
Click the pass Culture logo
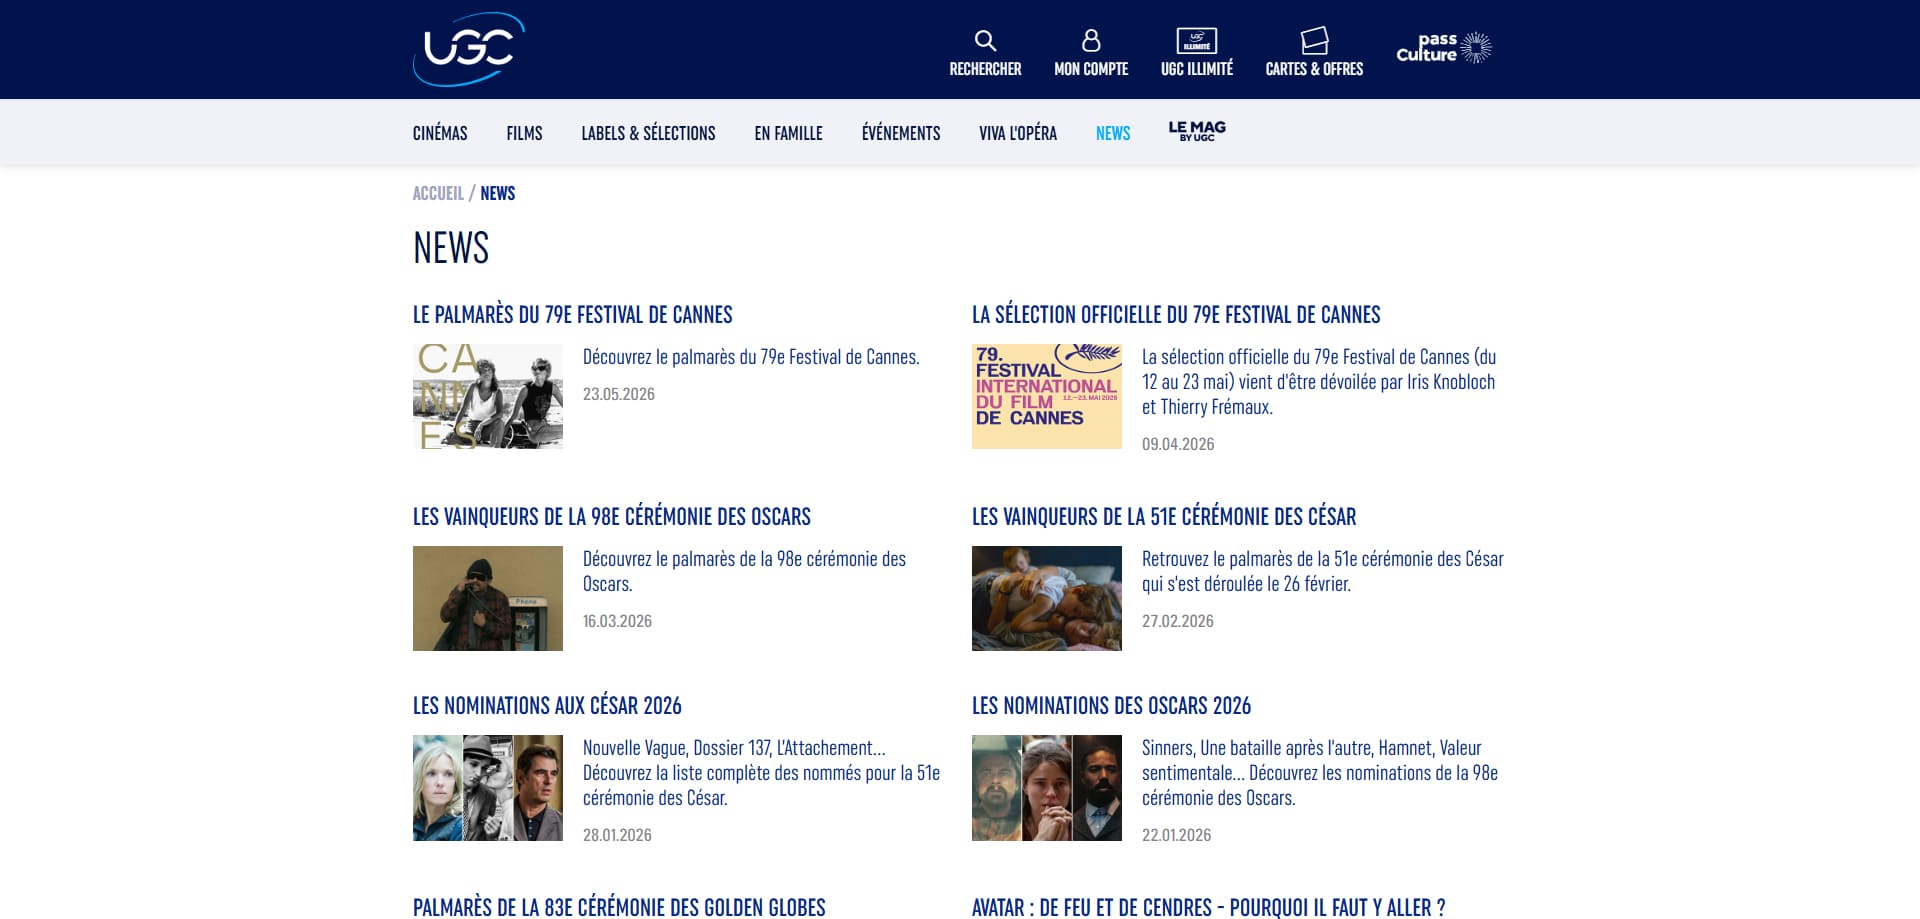[x=1444, y=47]
